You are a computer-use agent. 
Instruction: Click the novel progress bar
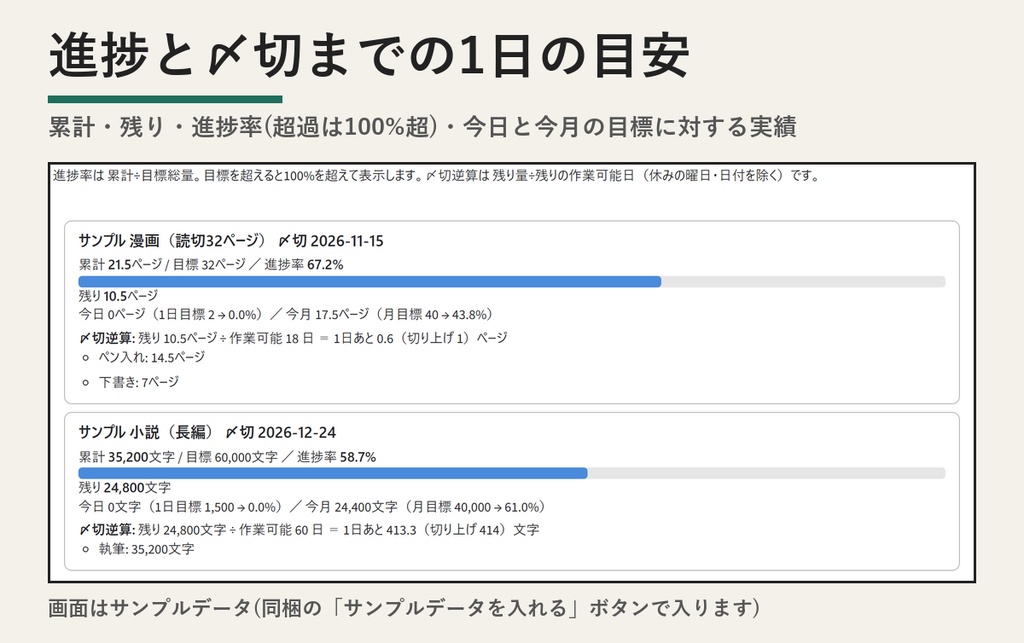(511, 473)
